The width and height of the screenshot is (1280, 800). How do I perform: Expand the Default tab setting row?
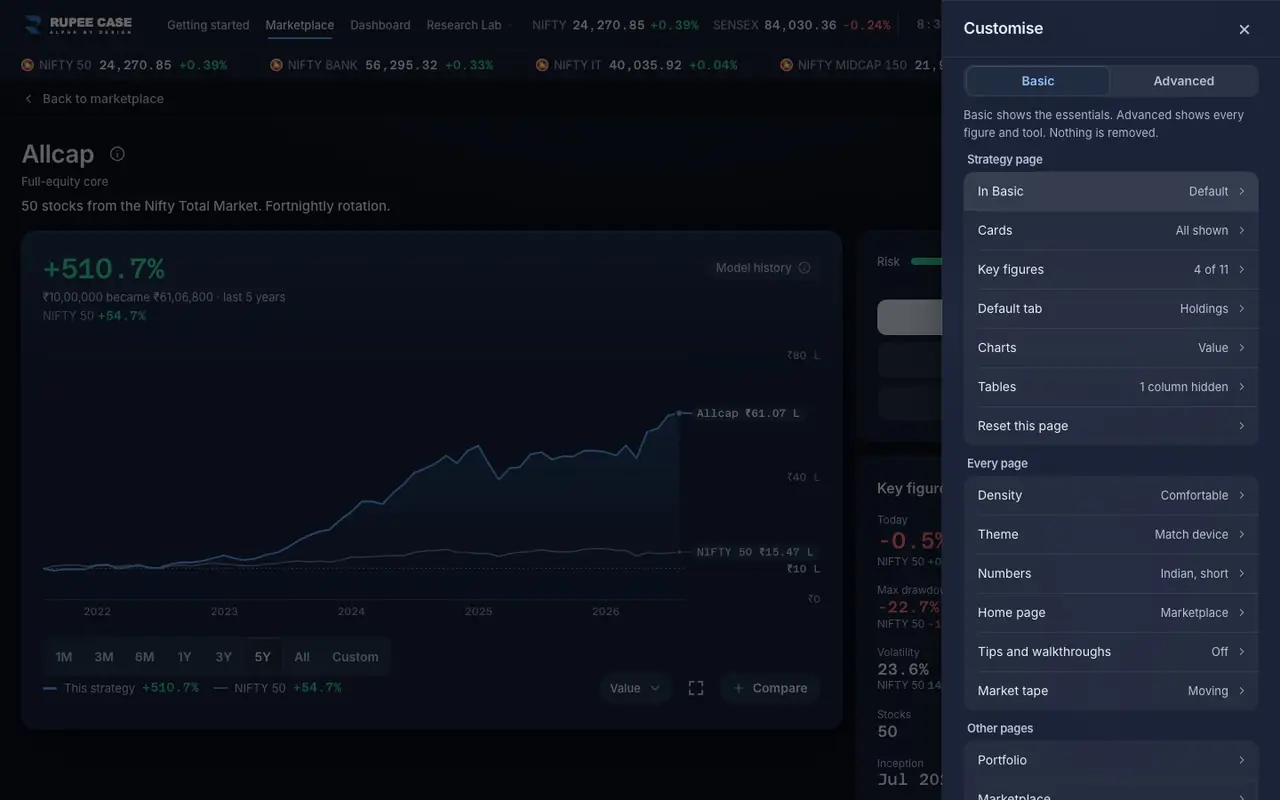coord(1111,309)
